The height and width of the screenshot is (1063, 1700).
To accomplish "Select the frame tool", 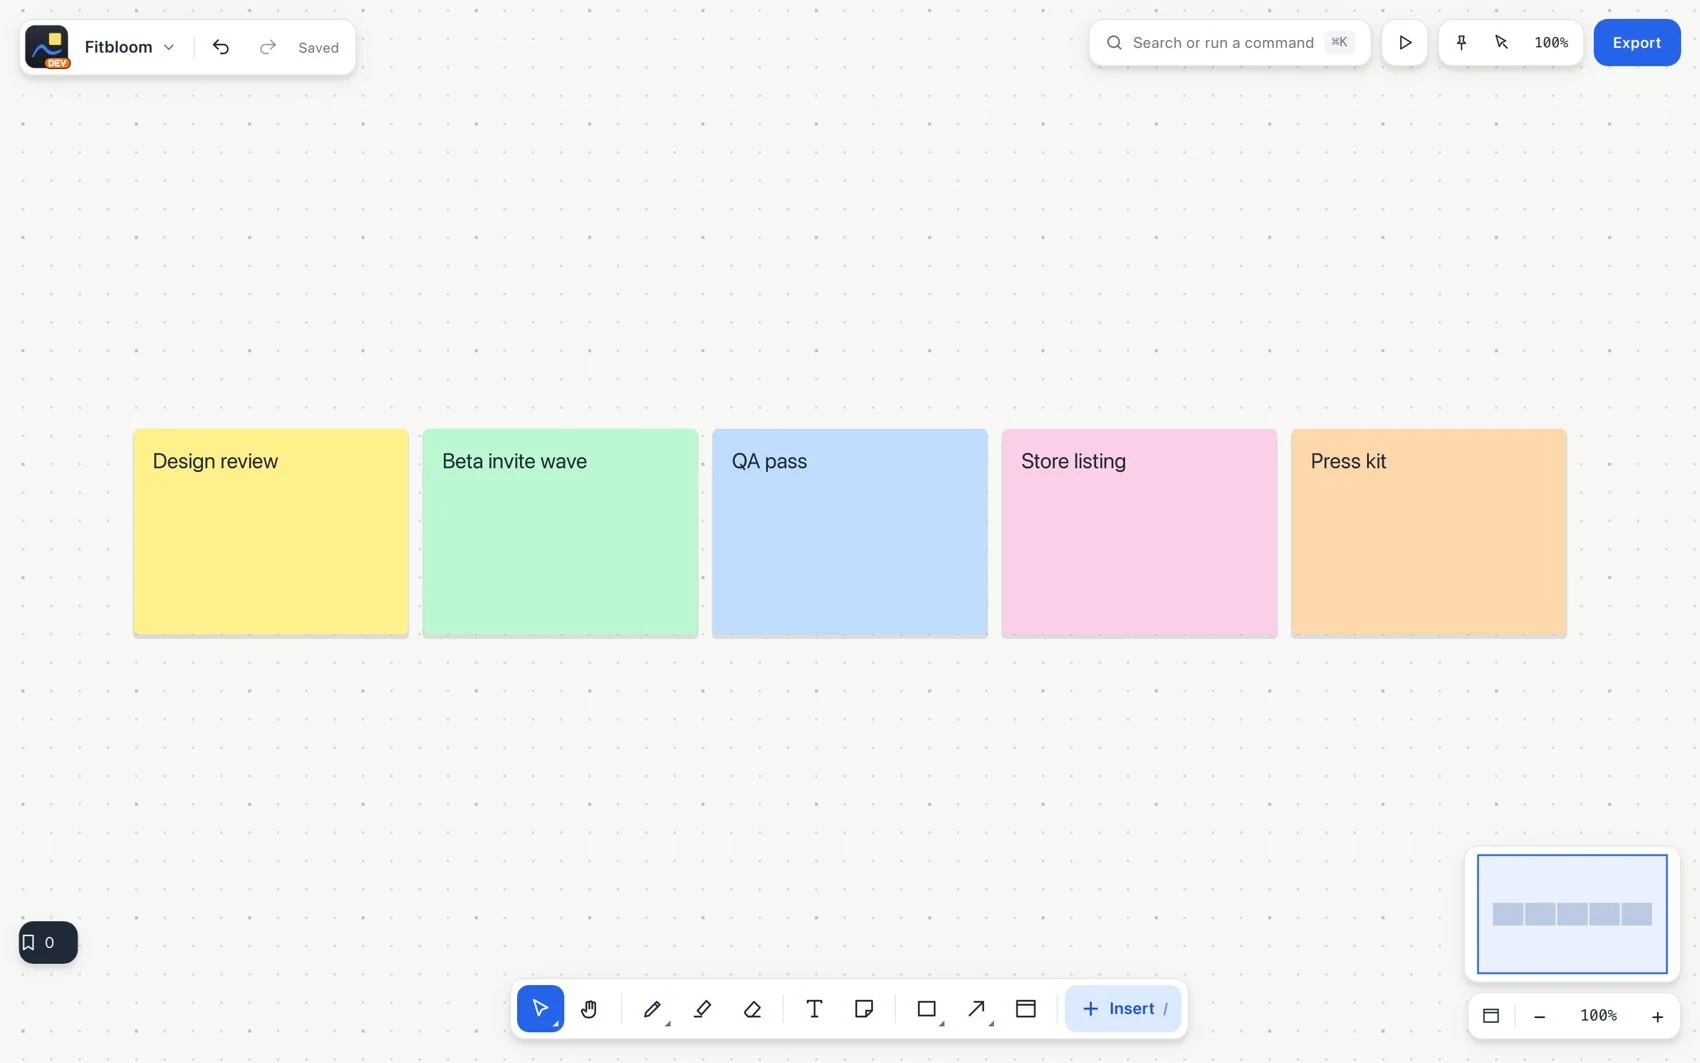I will click(1026, 1008).
